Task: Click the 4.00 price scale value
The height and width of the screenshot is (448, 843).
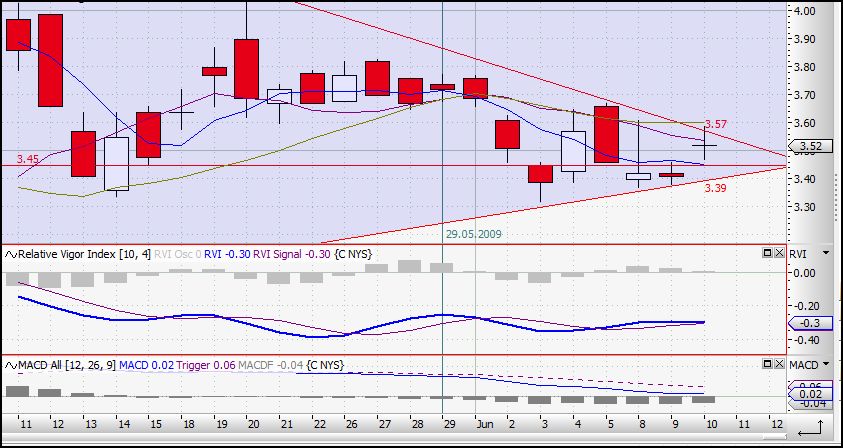Action: click(805, 11)
